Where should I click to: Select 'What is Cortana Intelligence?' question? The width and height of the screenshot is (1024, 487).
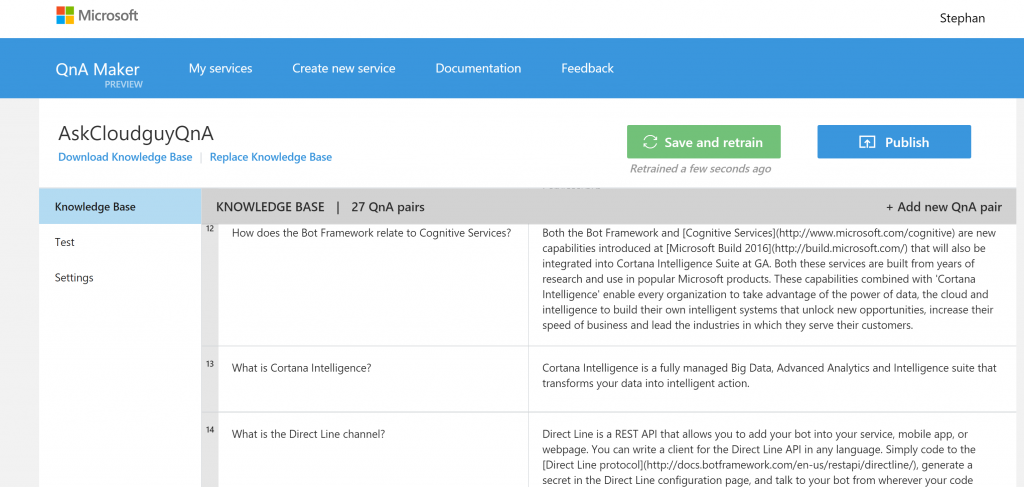(302, 368)
